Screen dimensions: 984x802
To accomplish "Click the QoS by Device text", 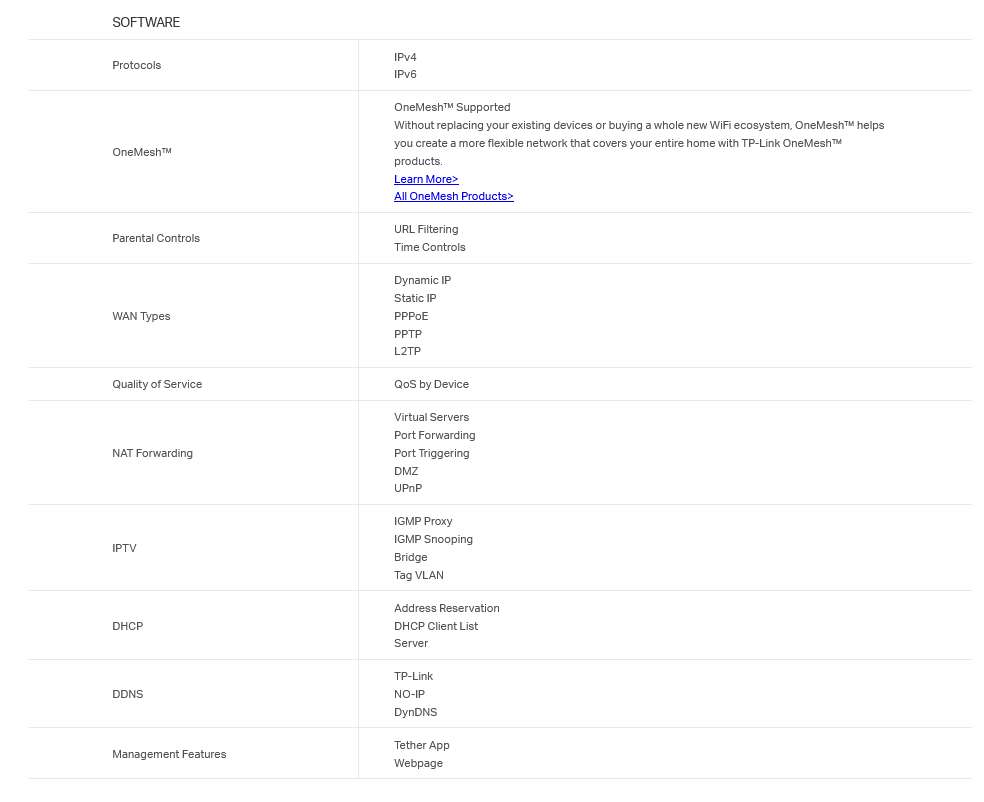I will [x=432, y=384].
